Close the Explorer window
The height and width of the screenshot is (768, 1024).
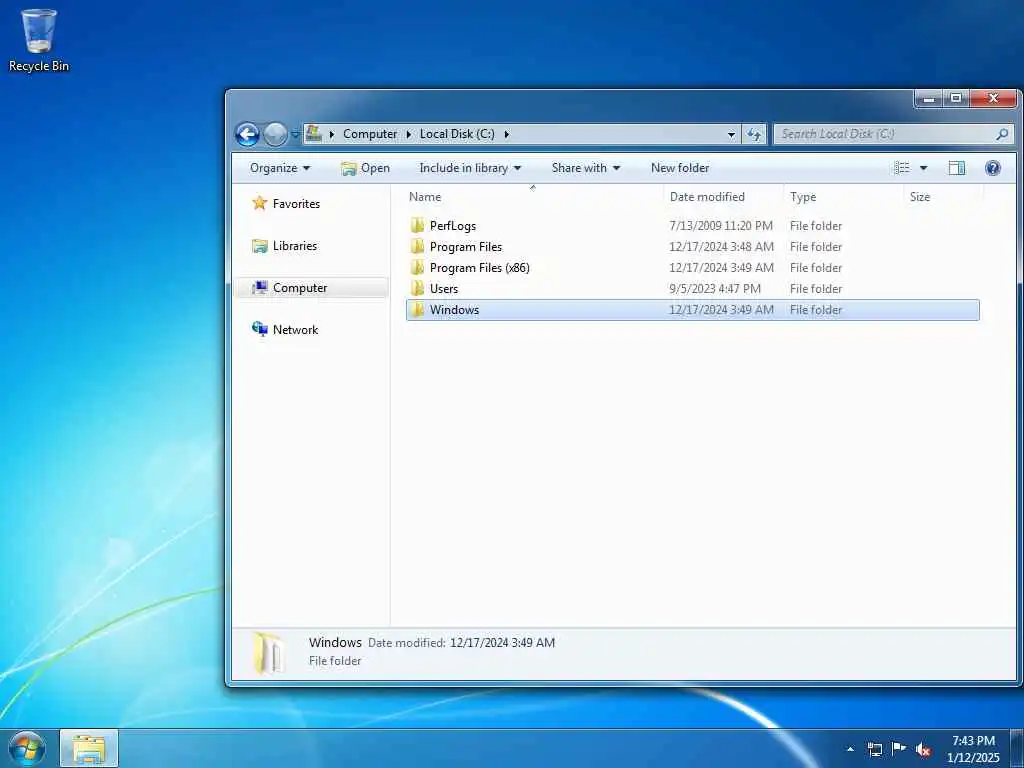pyautogui.click(x=993, y=99)
